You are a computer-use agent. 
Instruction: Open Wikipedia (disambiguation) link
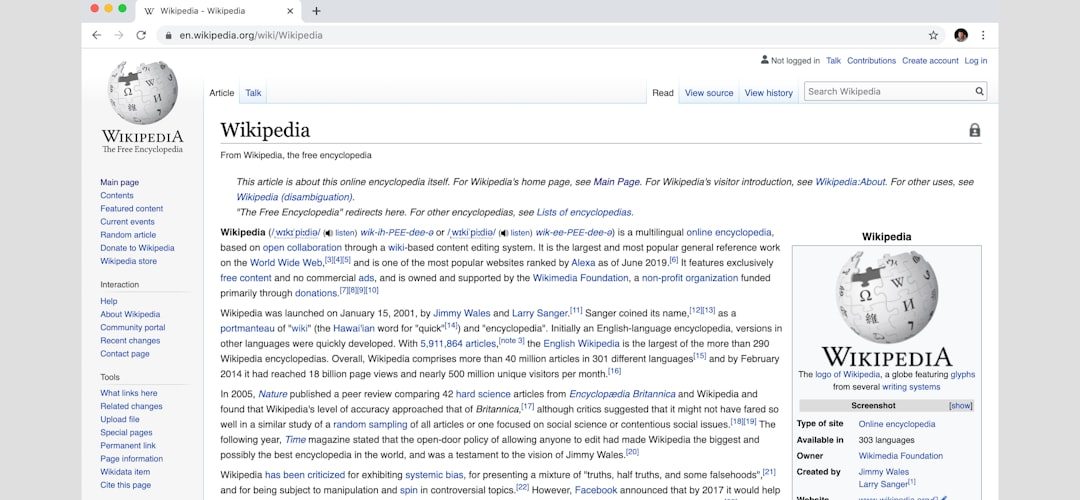[x=295, y=197]
